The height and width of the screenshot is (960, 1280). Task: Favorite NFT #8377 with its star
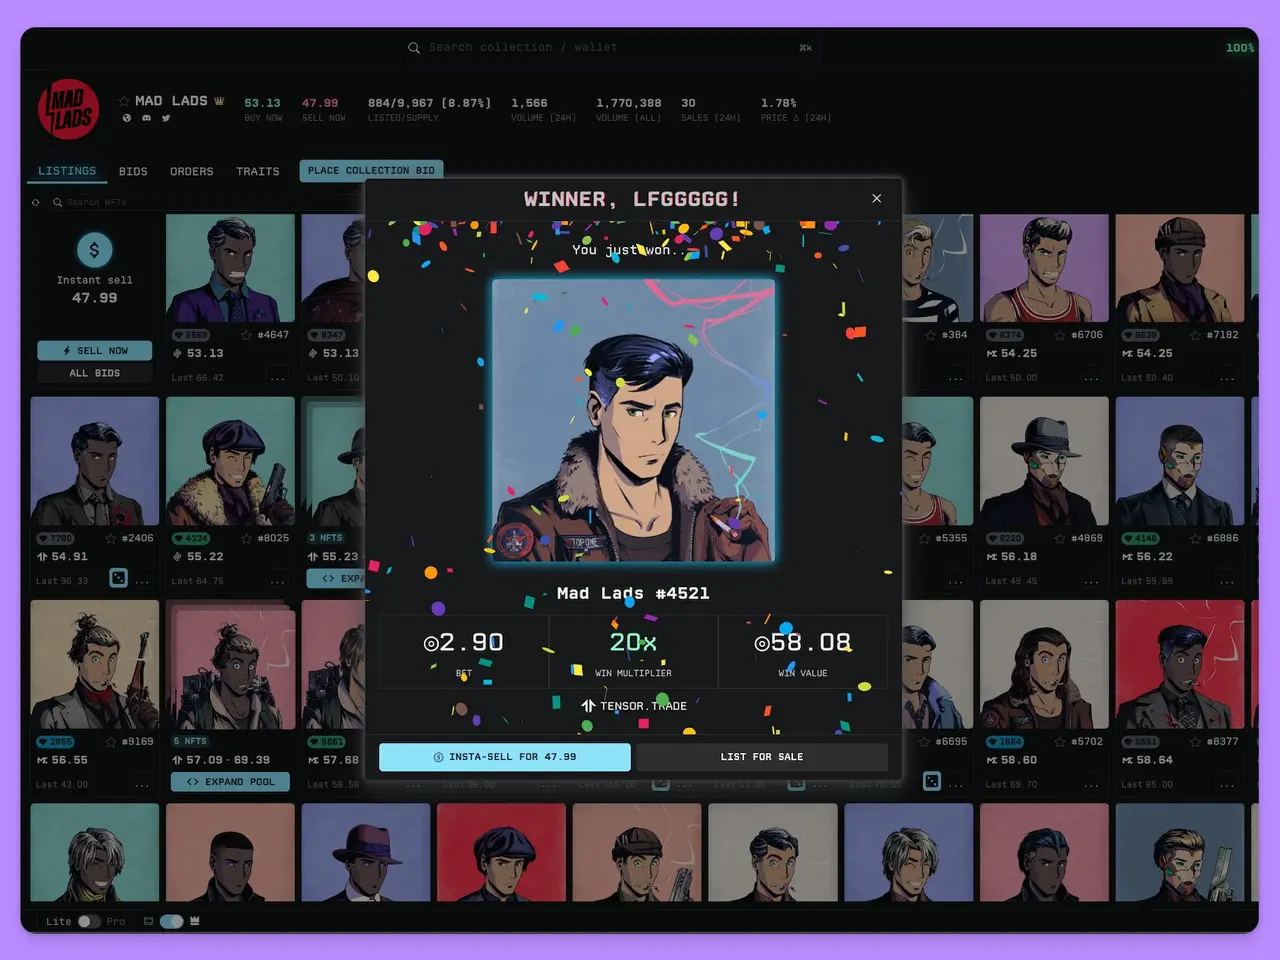pos(1196,742)
